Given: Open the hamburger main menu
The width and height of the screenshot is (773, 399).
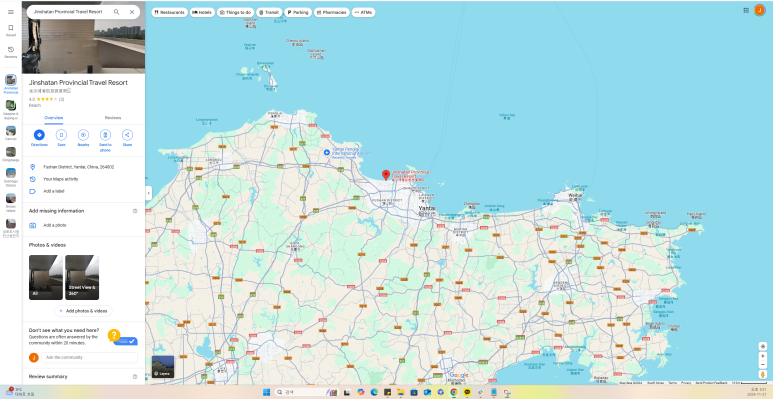Looking at the screenshot, I should 11,12.
